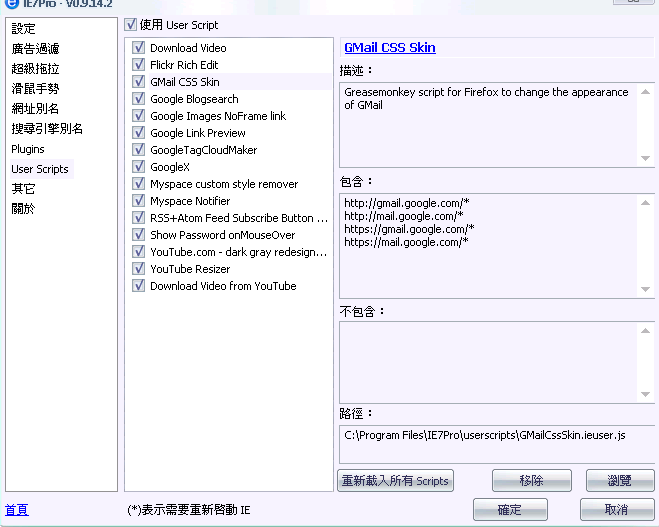Select the Google Link Preview row
This screenshot has width=659, height=527.
(x=198, y=133)
